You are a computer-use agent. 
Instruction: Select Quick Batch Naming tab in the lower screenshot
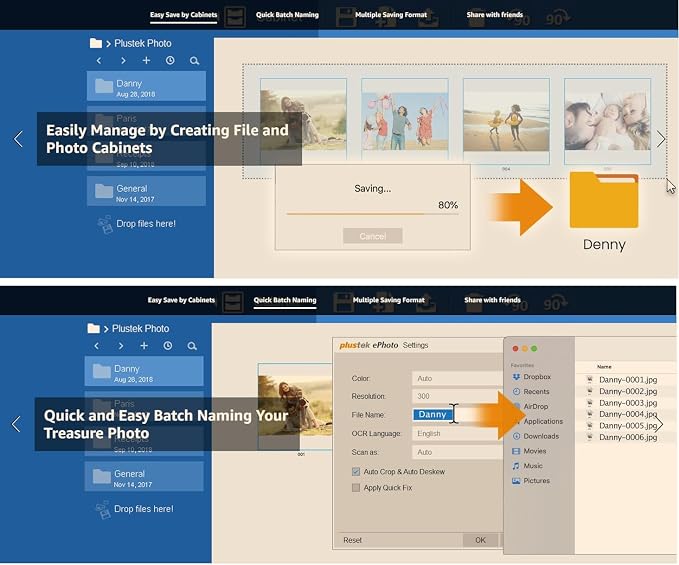pyautogui.click(x=285, y=300)
